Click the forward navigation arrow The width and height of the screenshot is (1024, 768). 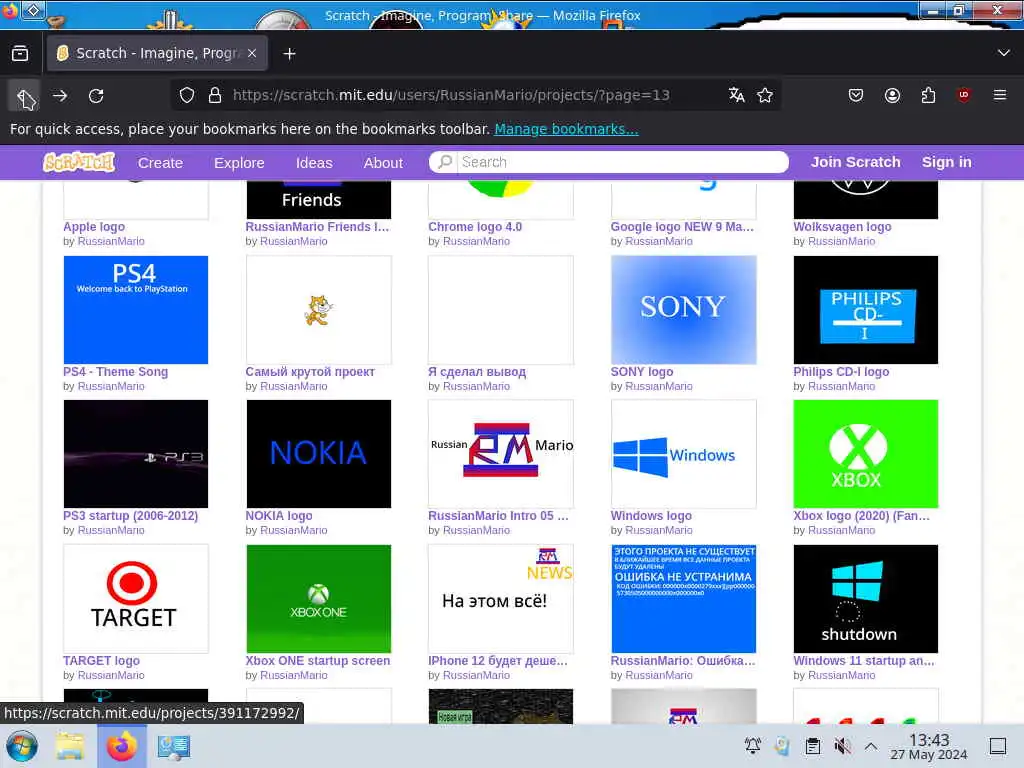pos(60,96)
